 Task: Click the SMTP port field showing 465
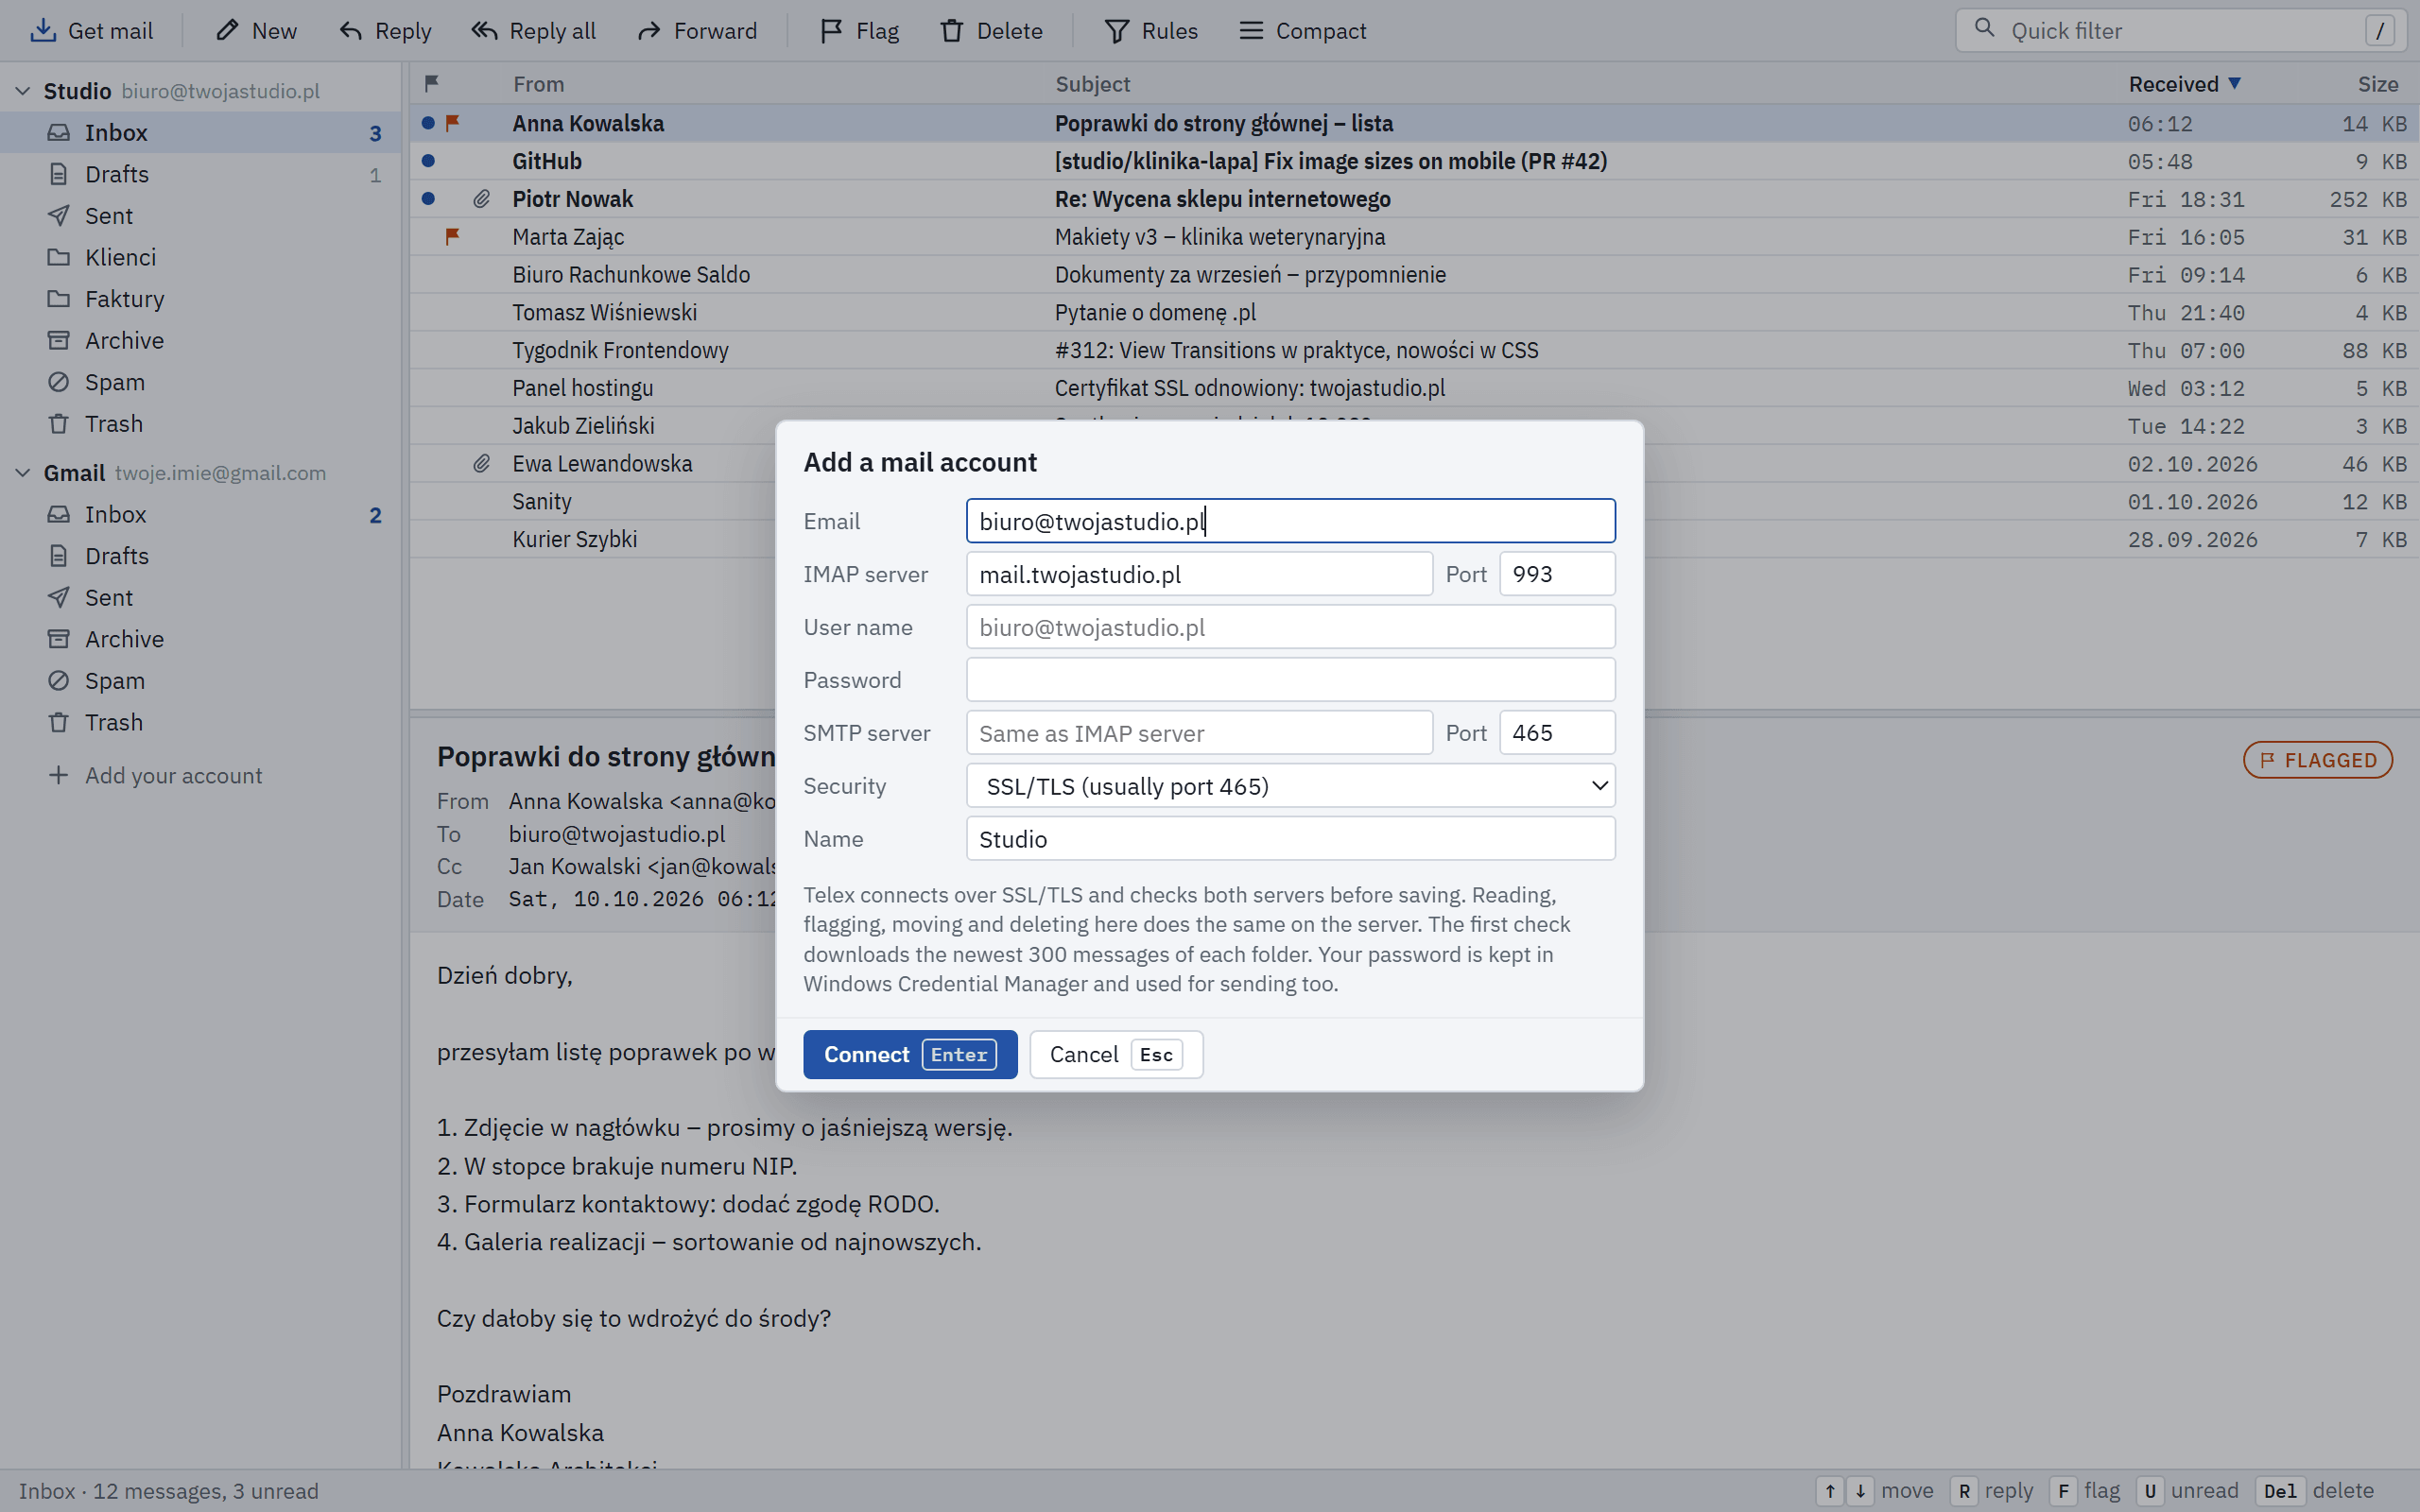pos(1557,733)
